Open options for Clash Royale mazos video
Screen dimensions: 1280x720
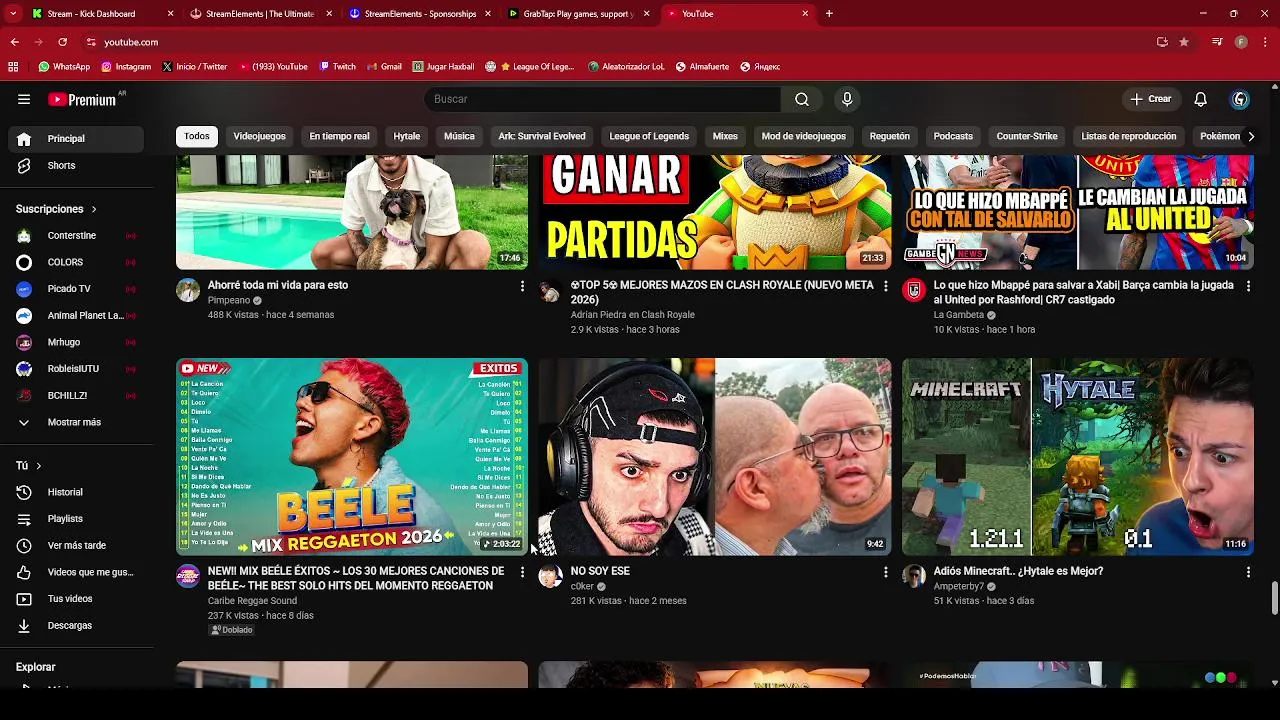coord(884,286)
